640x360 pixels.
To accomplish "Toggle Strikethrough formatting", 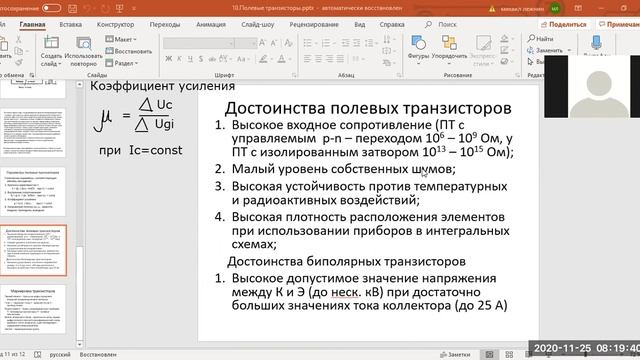I will click(212, 59).
